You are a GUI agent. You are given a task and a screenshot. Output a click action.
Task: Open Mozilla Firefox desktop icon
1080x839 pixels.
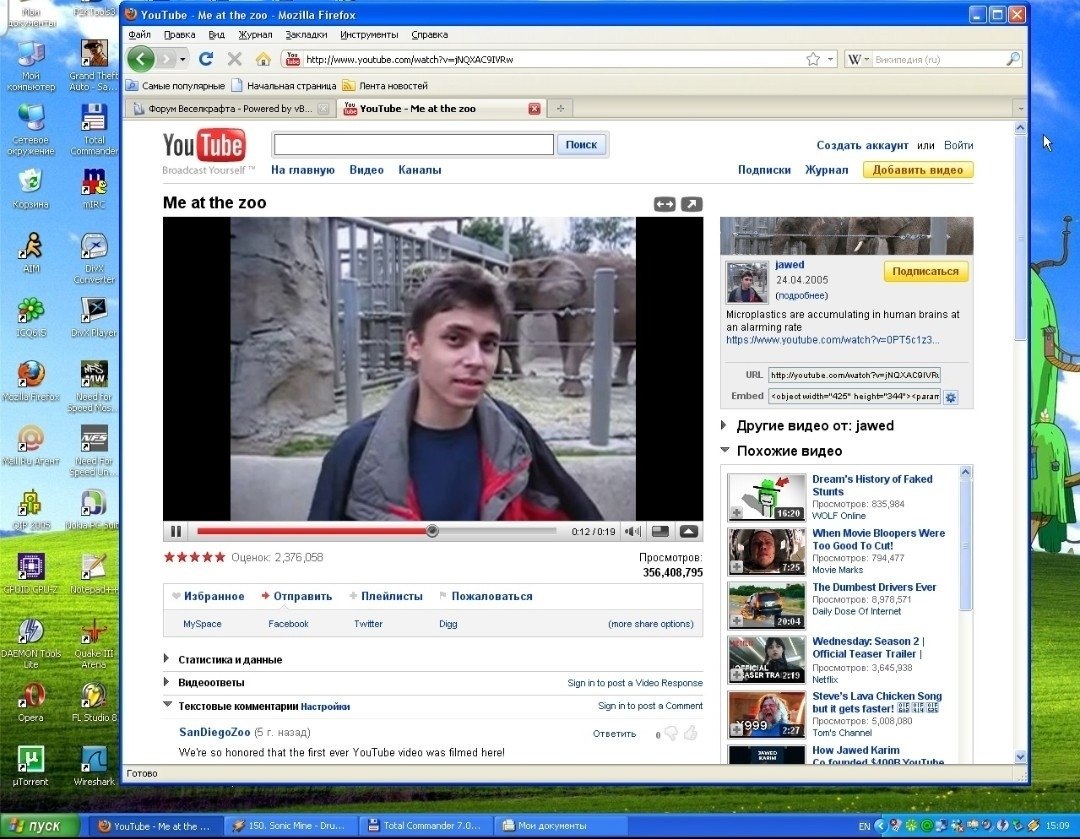(x=31, y=381)
